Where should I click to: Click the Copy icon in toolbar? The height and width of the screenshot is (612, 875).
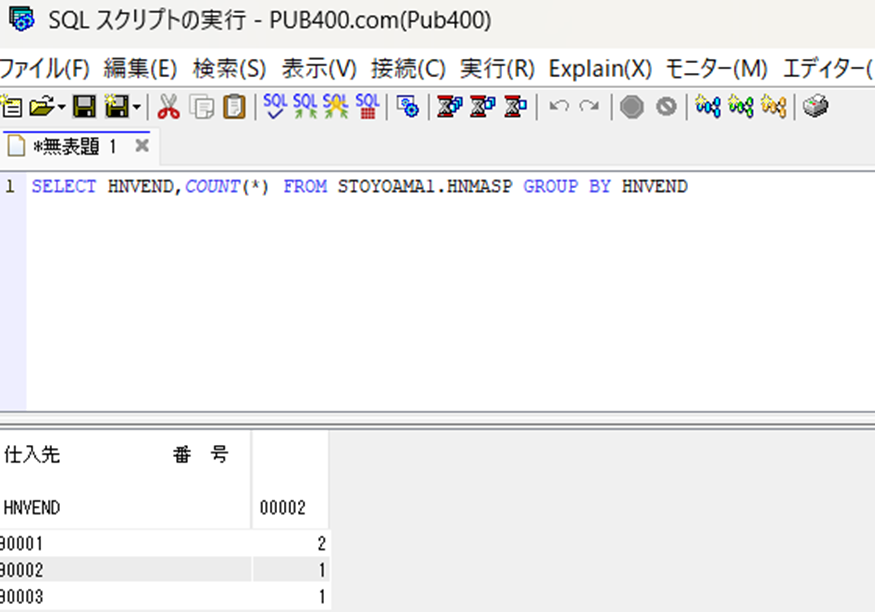[201, 107]
